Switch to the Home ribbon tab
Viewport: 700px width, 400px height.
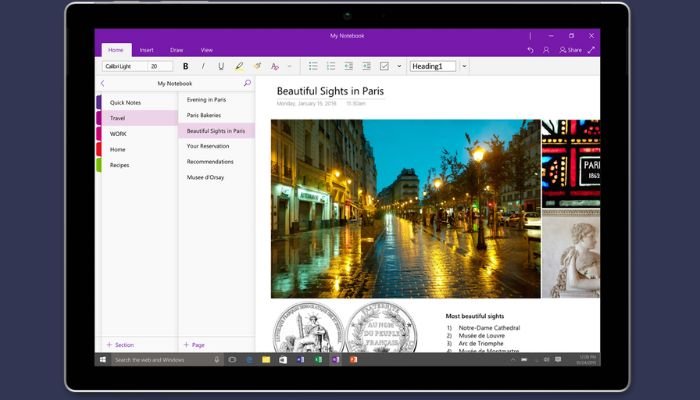pyautogui.click(x=116, y=50)
